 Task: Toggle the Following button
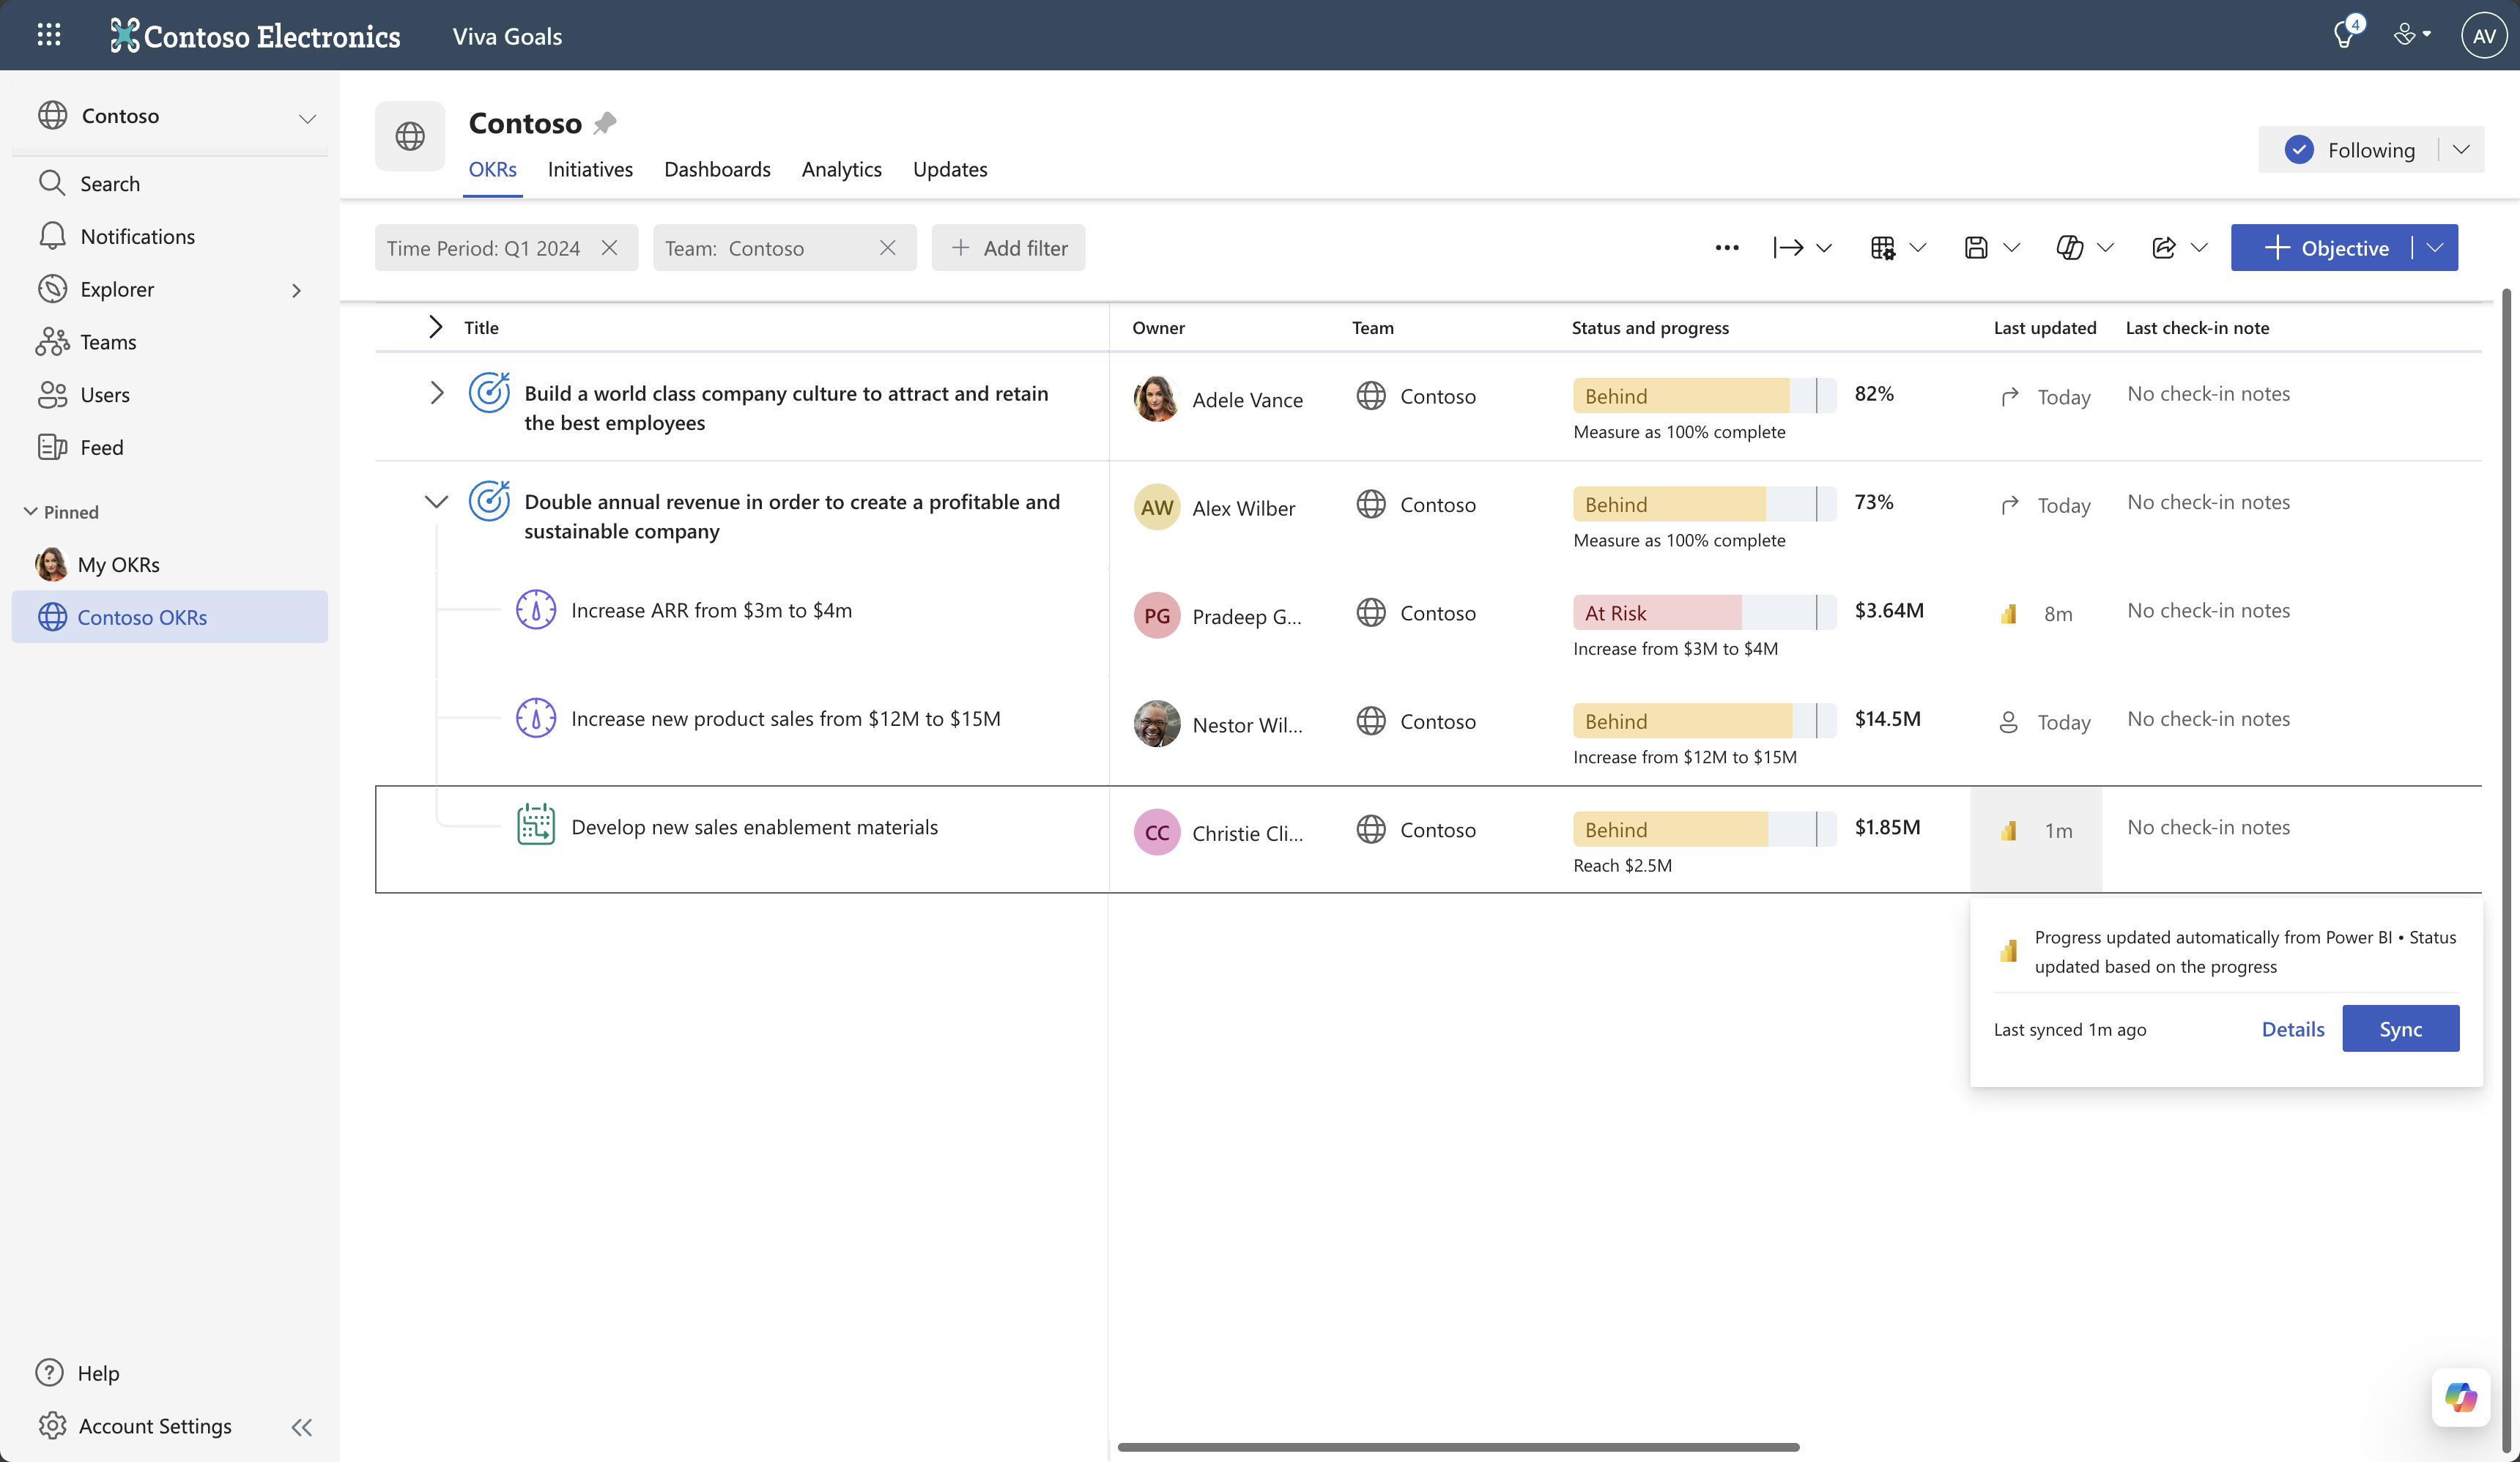pyautogui.click(x=2350, y=150)
